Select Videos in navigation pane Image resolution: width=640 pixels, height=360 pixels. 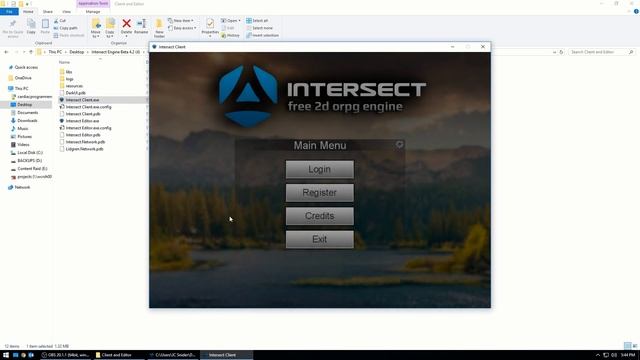pos(23,144)
